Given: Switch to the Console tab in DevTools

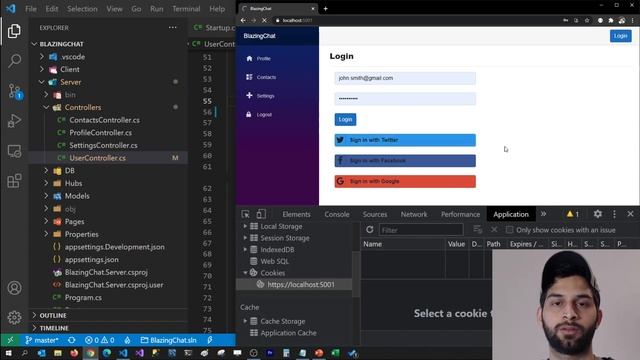Looking at the screenshot, I should 337,214.
